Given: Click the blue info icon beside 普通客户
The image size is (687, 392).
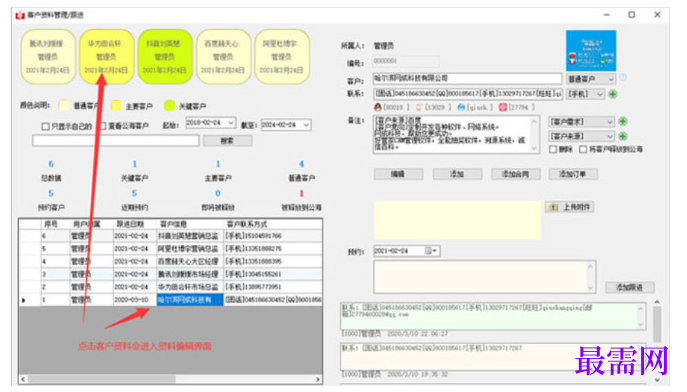Looking at the screenshot, I should 623,78.
